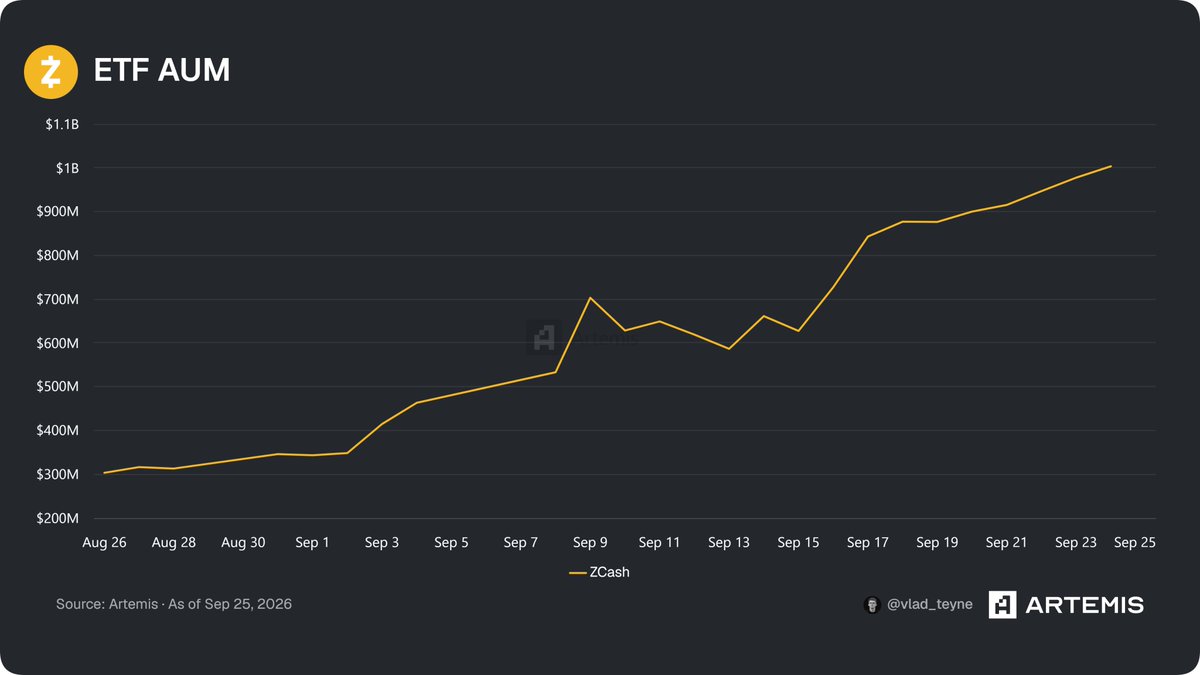This screenshot has width=1200, height=675.
Task: Click the $600M y-axis label
Action: [58, 343]
